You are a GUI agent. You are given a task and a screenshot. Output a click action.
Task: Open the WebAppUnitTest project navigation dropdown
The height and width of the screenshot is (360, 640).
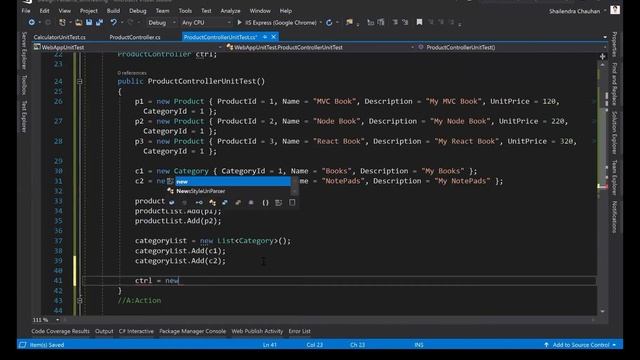128,47
